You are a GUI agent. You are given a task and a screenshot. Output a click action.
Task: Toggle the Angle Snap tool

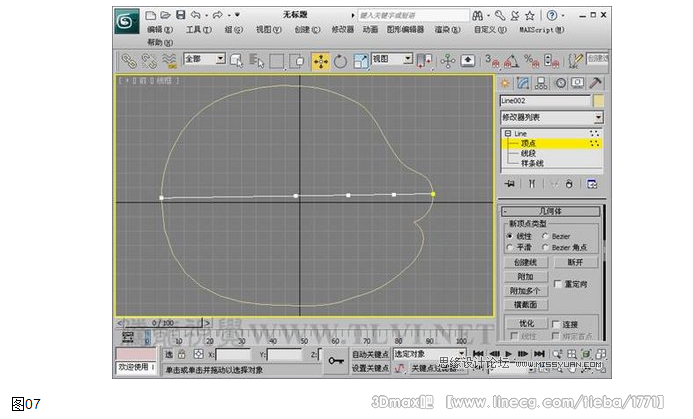(511, 61)
